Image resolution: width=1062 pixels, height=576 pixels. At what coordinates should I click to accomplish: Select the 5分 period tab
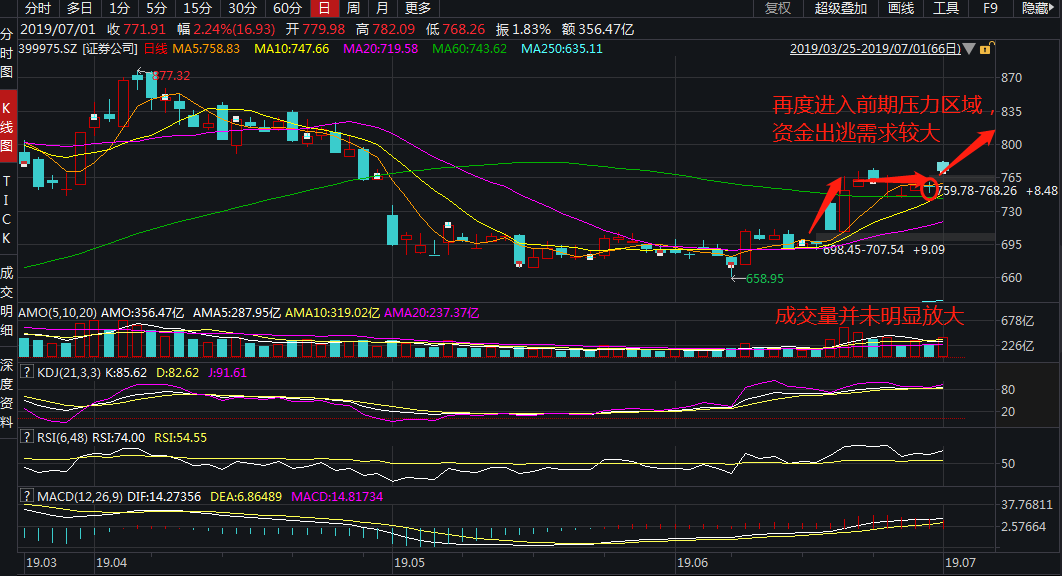click(x=156, y=8)
